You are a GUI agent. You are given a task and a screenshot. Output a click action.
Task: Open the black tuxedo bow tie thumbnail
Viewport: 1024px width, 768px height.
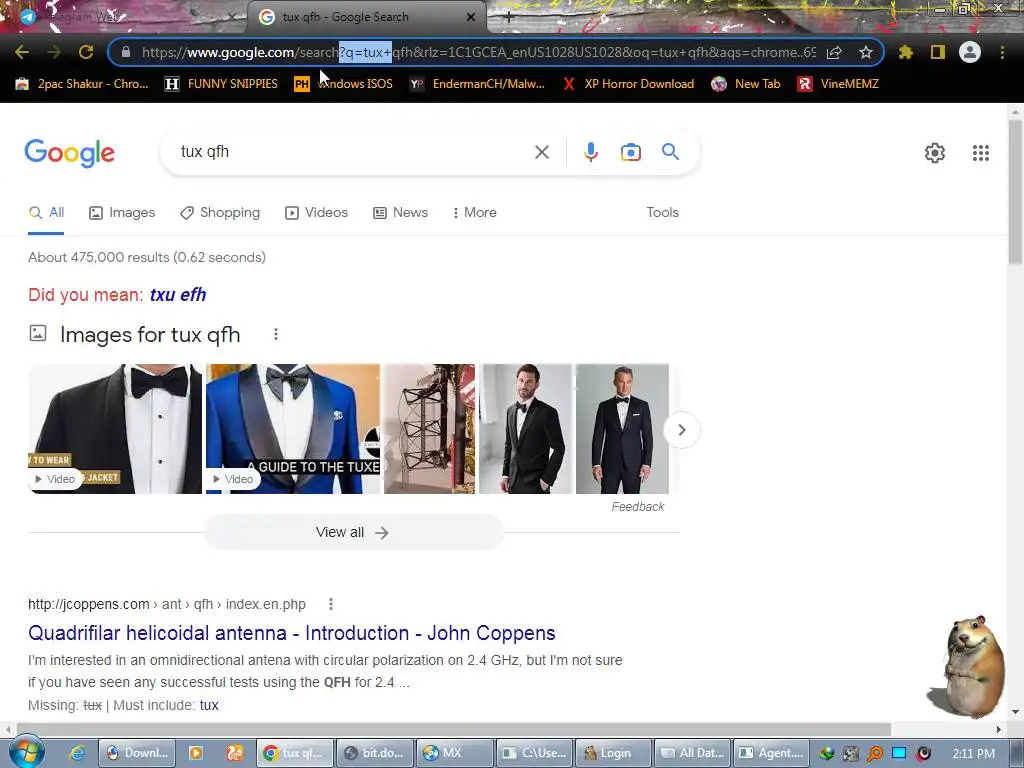click(x=115, y=428)
